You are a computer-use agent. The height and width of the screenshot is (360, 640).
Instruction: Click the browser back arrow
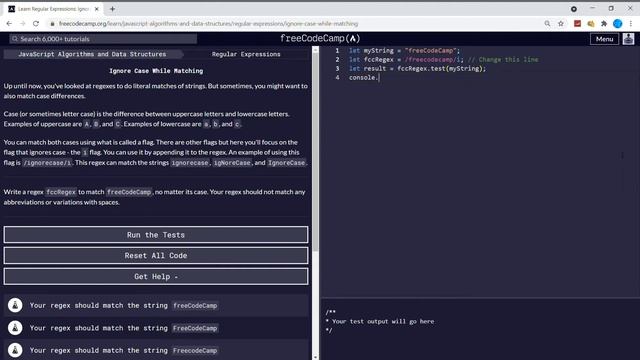pos(9,24)
